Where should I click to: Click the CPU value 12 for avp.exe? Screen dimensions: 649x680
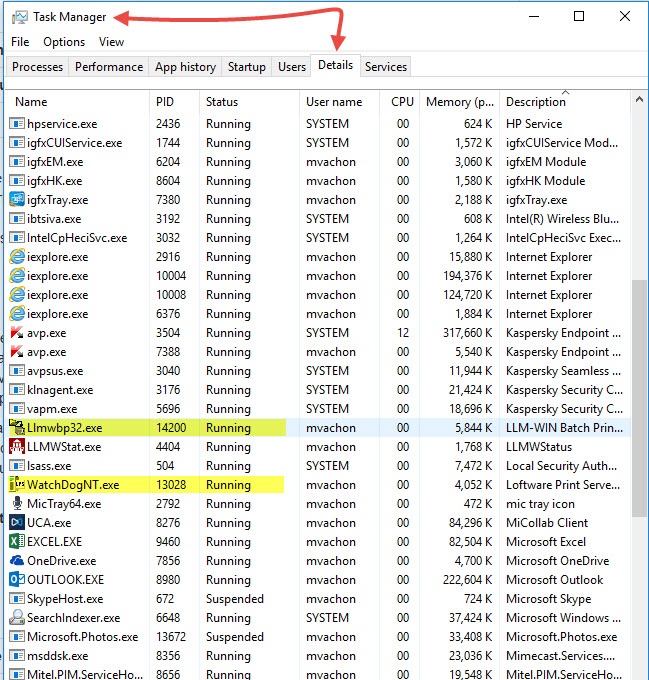click(403, 333)
